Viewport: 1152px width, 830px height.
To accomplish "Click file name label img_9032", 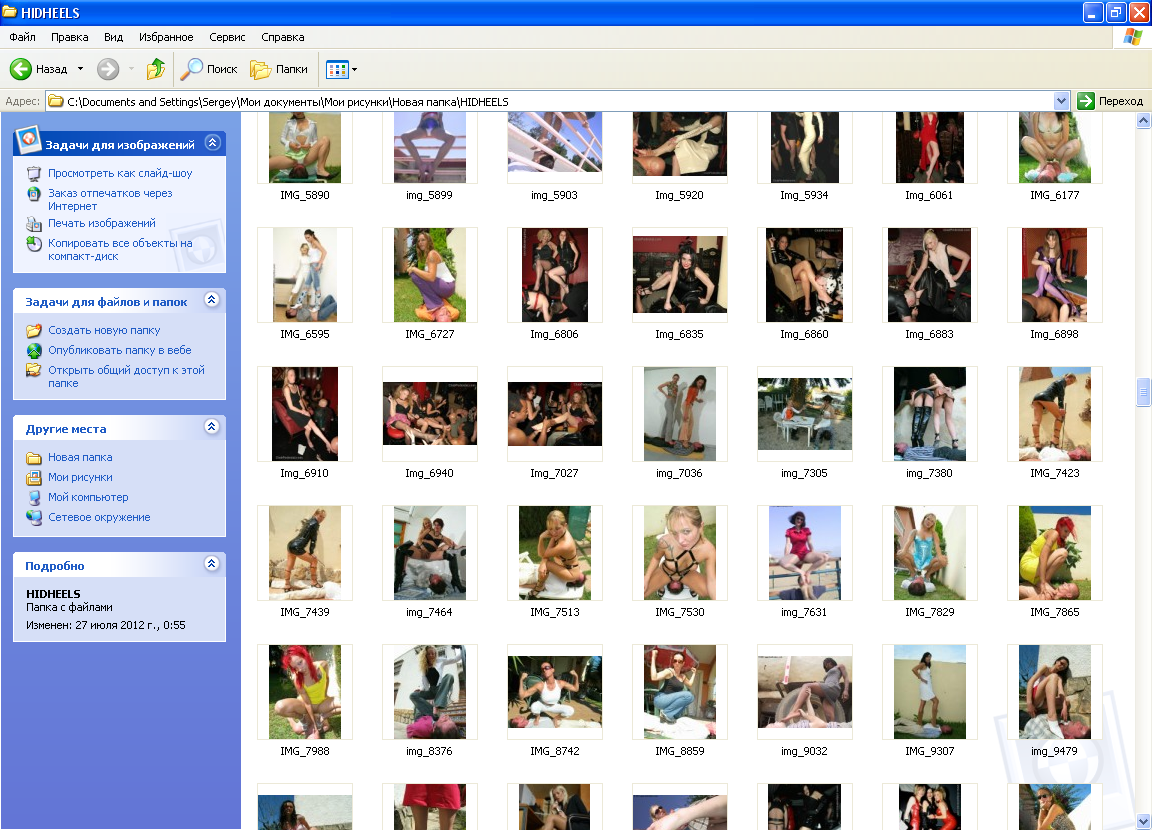I will pyautogui.click(x=804, y=751).
